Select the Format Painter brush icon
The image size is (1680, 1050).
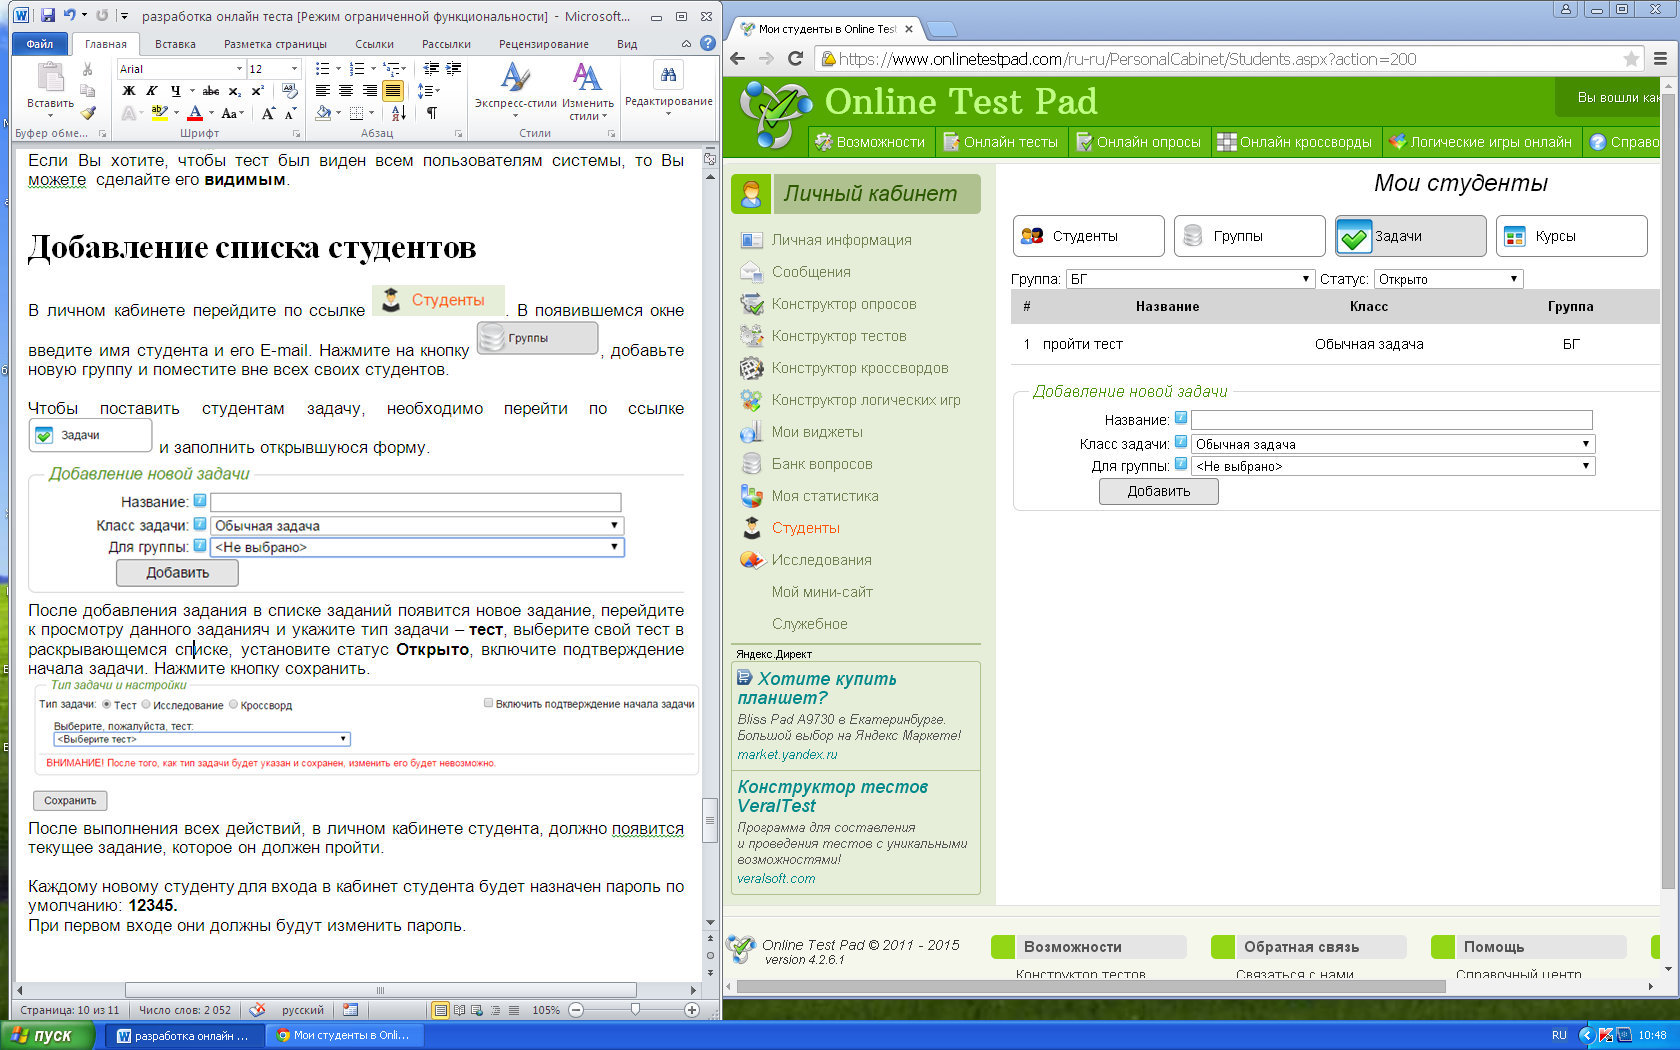point(88,113)
